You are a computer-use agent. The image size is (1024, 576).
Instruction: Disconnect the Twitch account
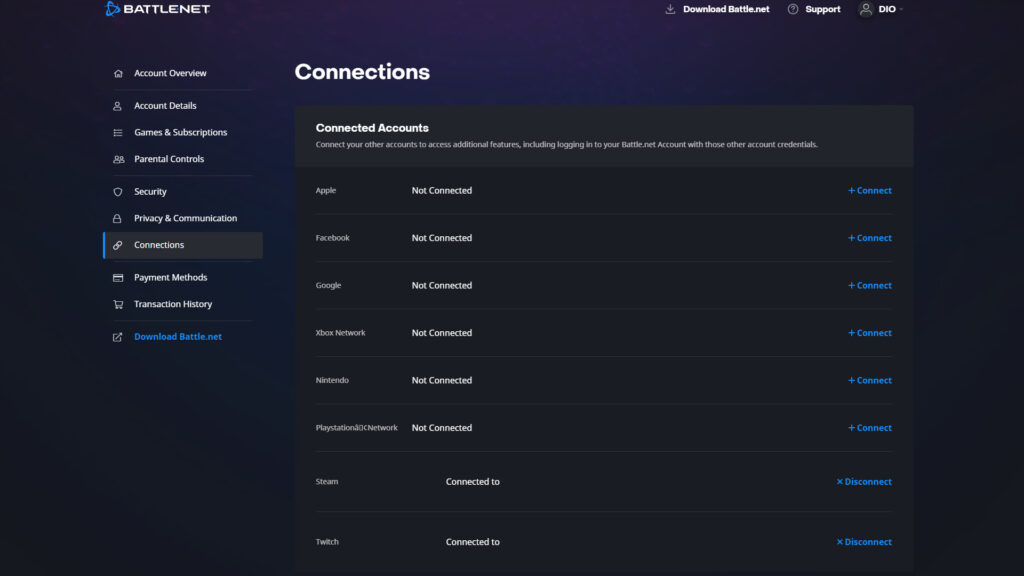click(x=862, y=541)
